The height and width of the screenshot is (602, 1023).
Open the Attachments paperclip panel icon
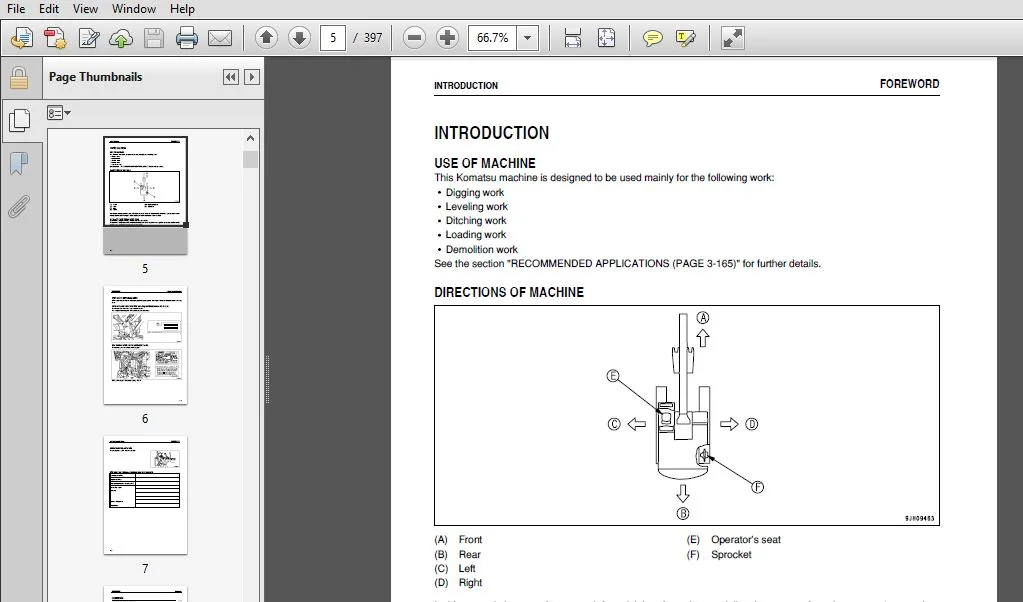[19, 207]
